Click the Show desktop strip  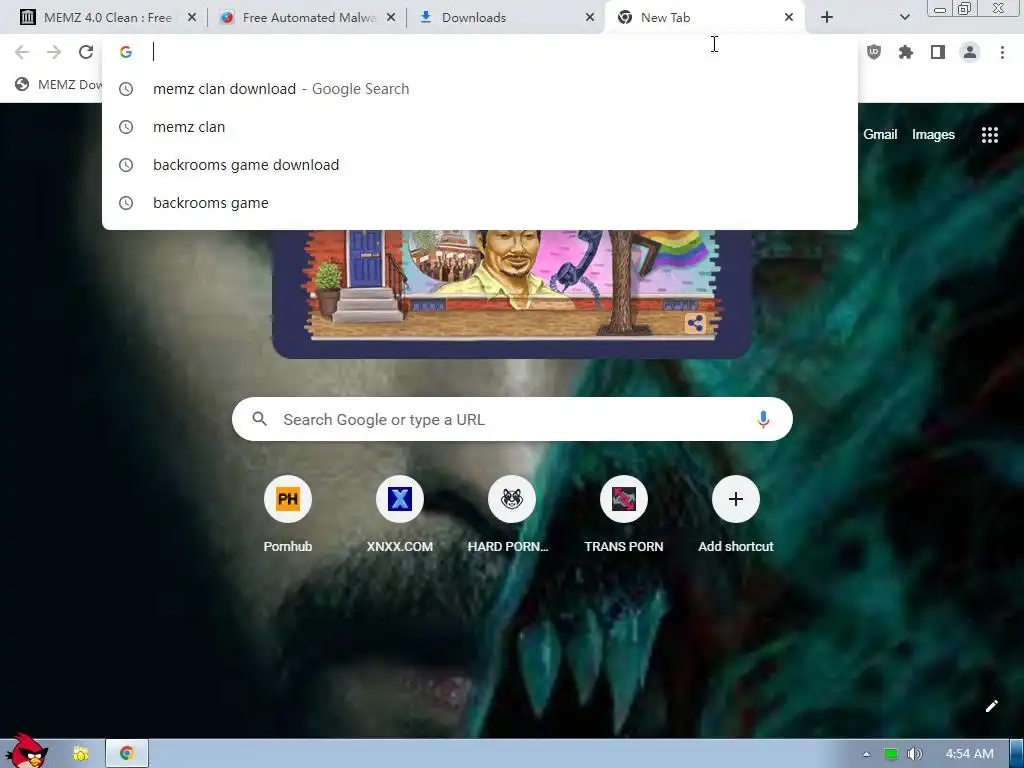1016,754
